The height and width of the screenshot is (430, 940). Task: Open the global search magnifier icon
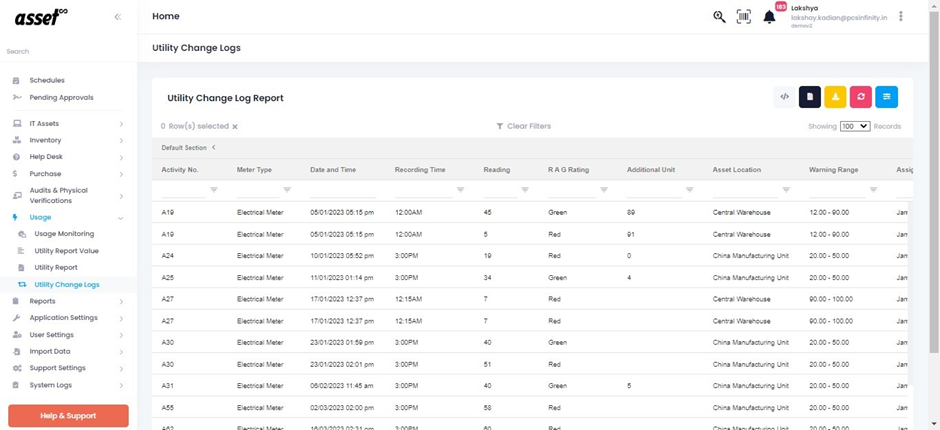pos(719,17)
